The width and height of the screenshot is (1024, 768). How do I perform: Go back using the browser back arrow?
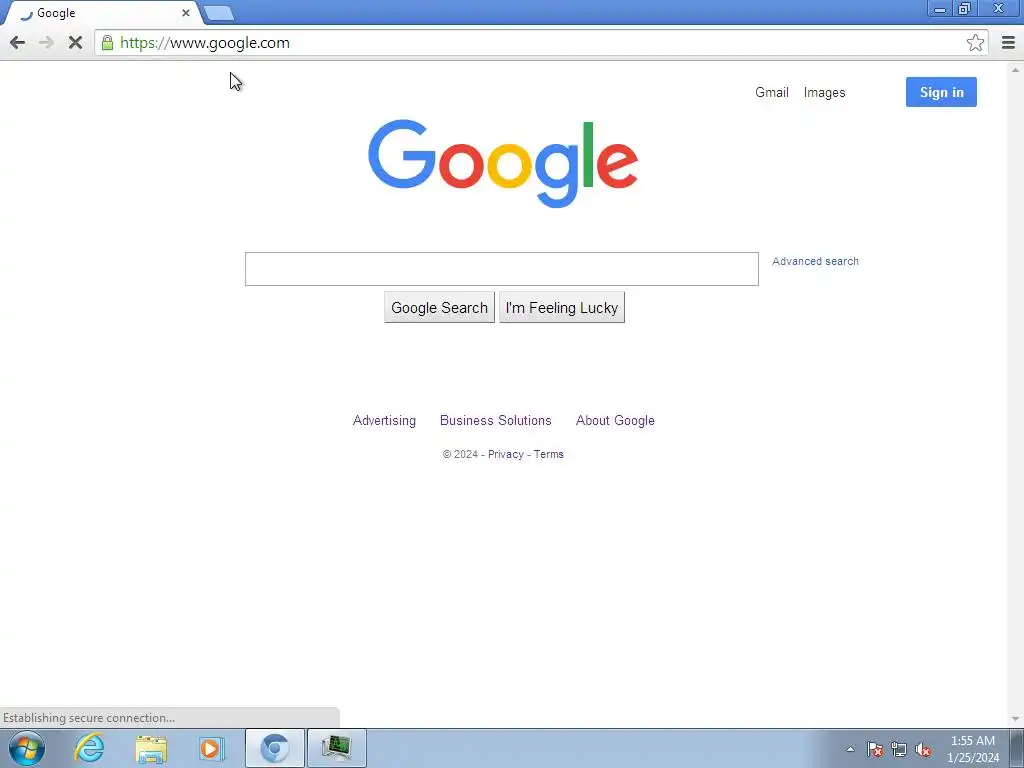[x=18, y=43]
